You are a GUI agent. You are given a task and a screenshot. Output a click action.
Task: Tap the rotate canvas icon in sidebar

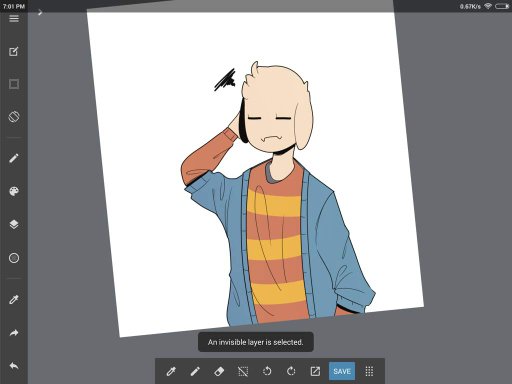coord(14,117)
